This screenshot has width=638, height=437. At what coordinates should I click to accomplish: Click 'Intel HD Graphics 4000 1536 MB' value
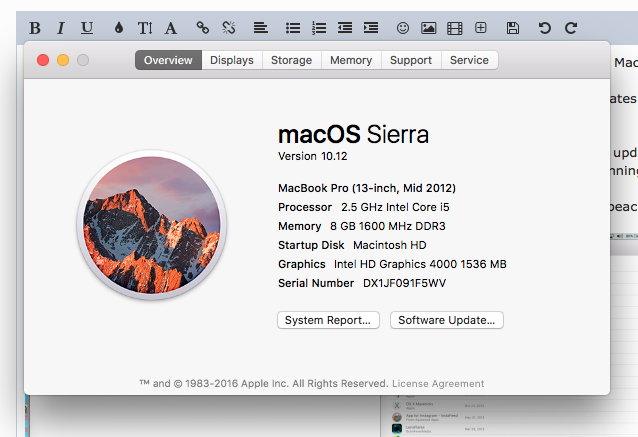coord(420,264)
